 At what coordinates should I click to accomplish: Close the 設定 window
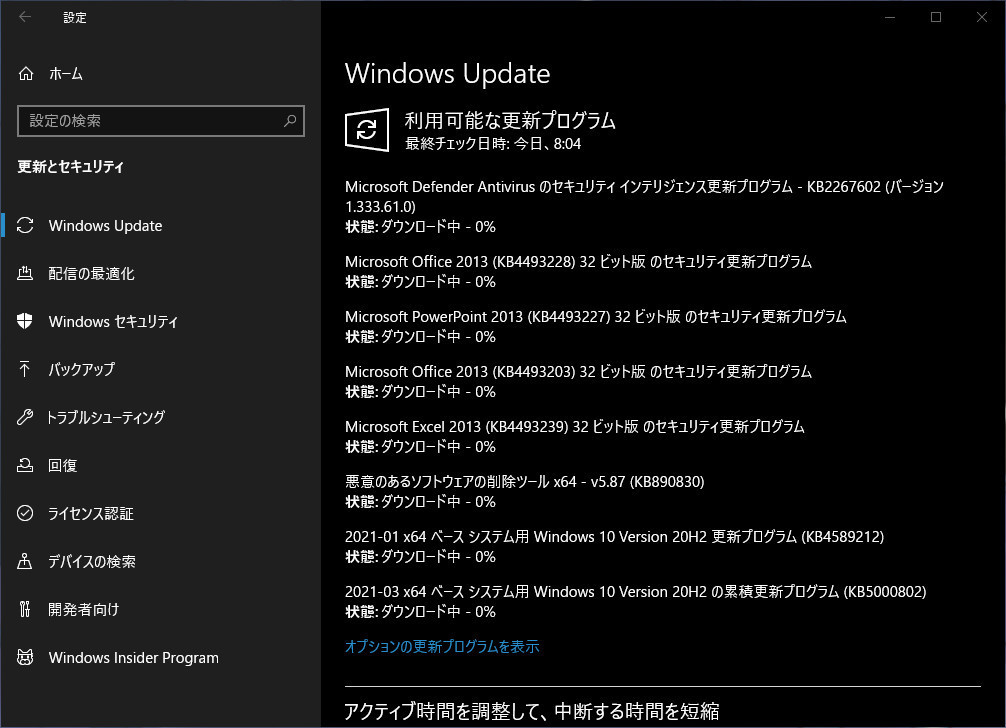click(x=982, y=17)
